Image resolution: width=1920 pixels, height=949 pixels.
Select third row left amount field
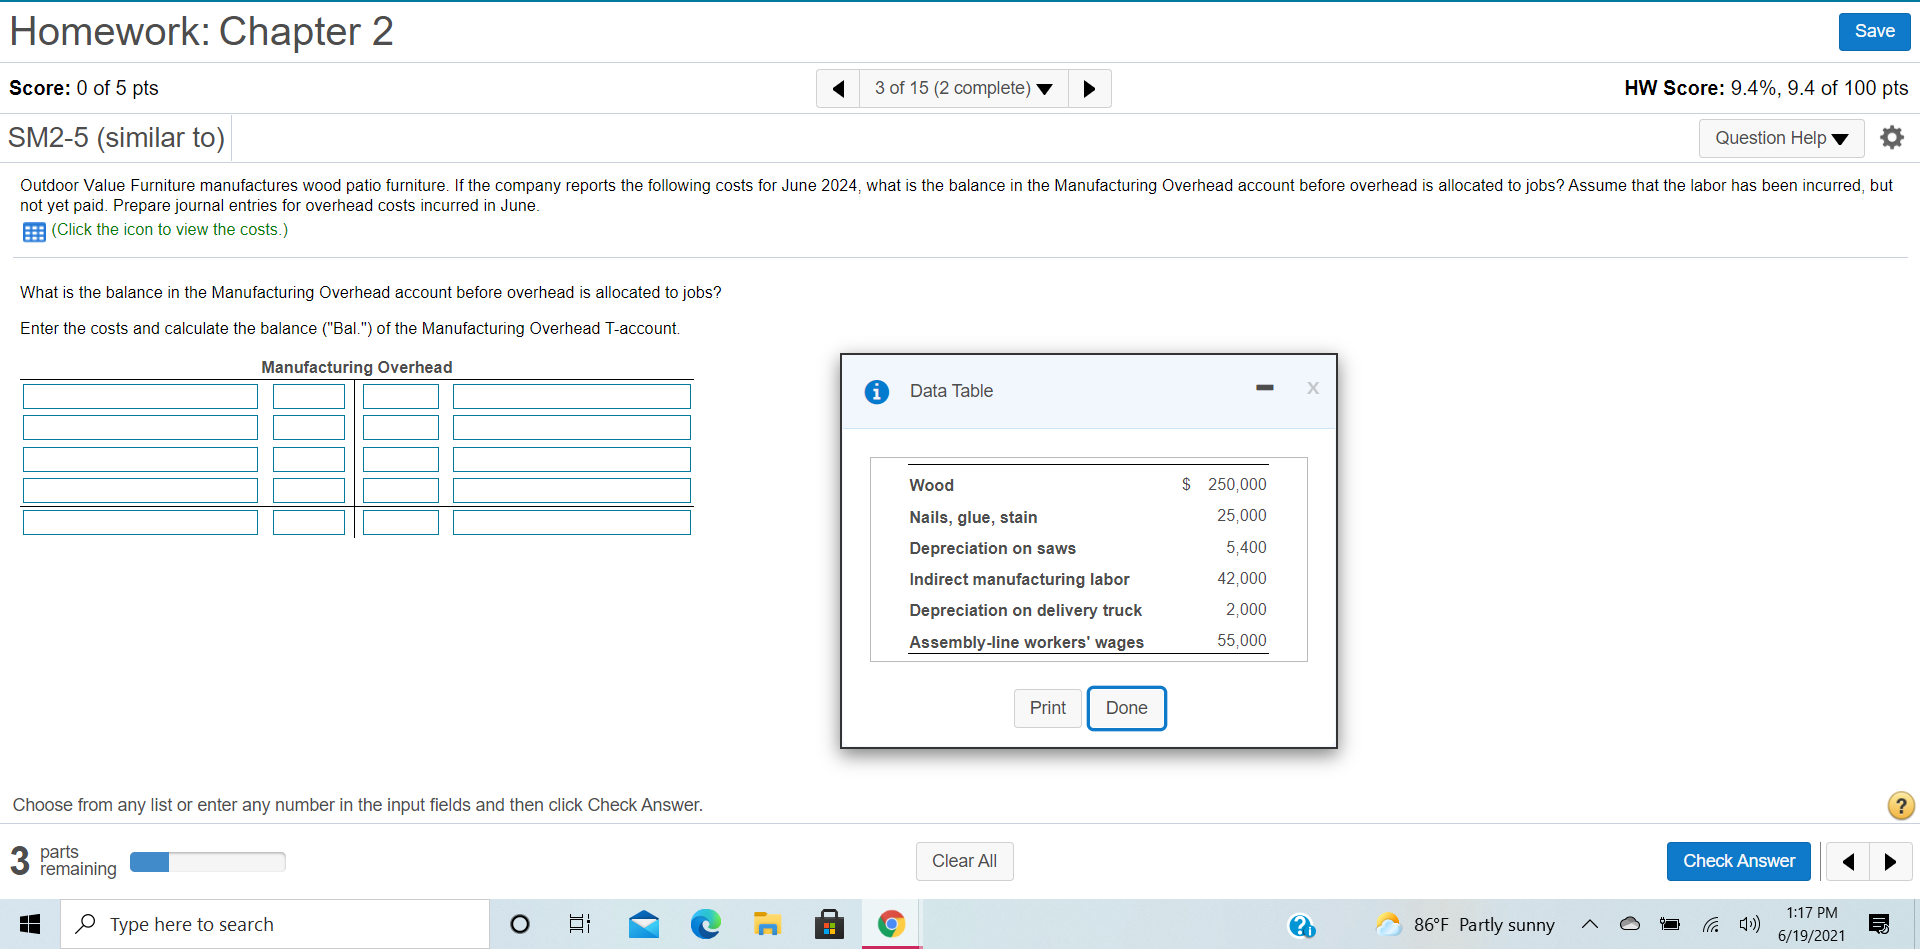point(309,460)
